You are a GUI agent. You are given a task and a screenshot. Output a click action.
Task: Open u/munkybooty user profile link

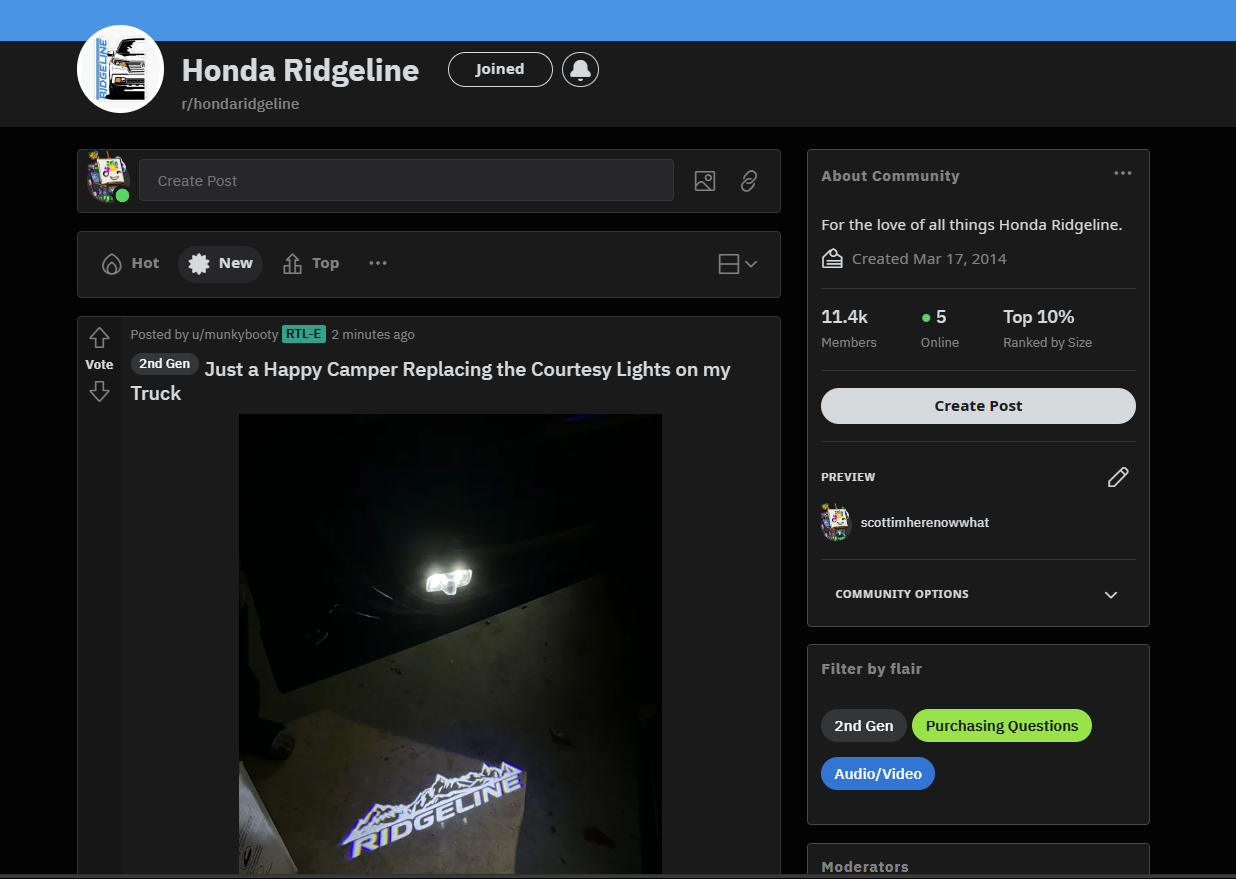click(x=235, y=335)
